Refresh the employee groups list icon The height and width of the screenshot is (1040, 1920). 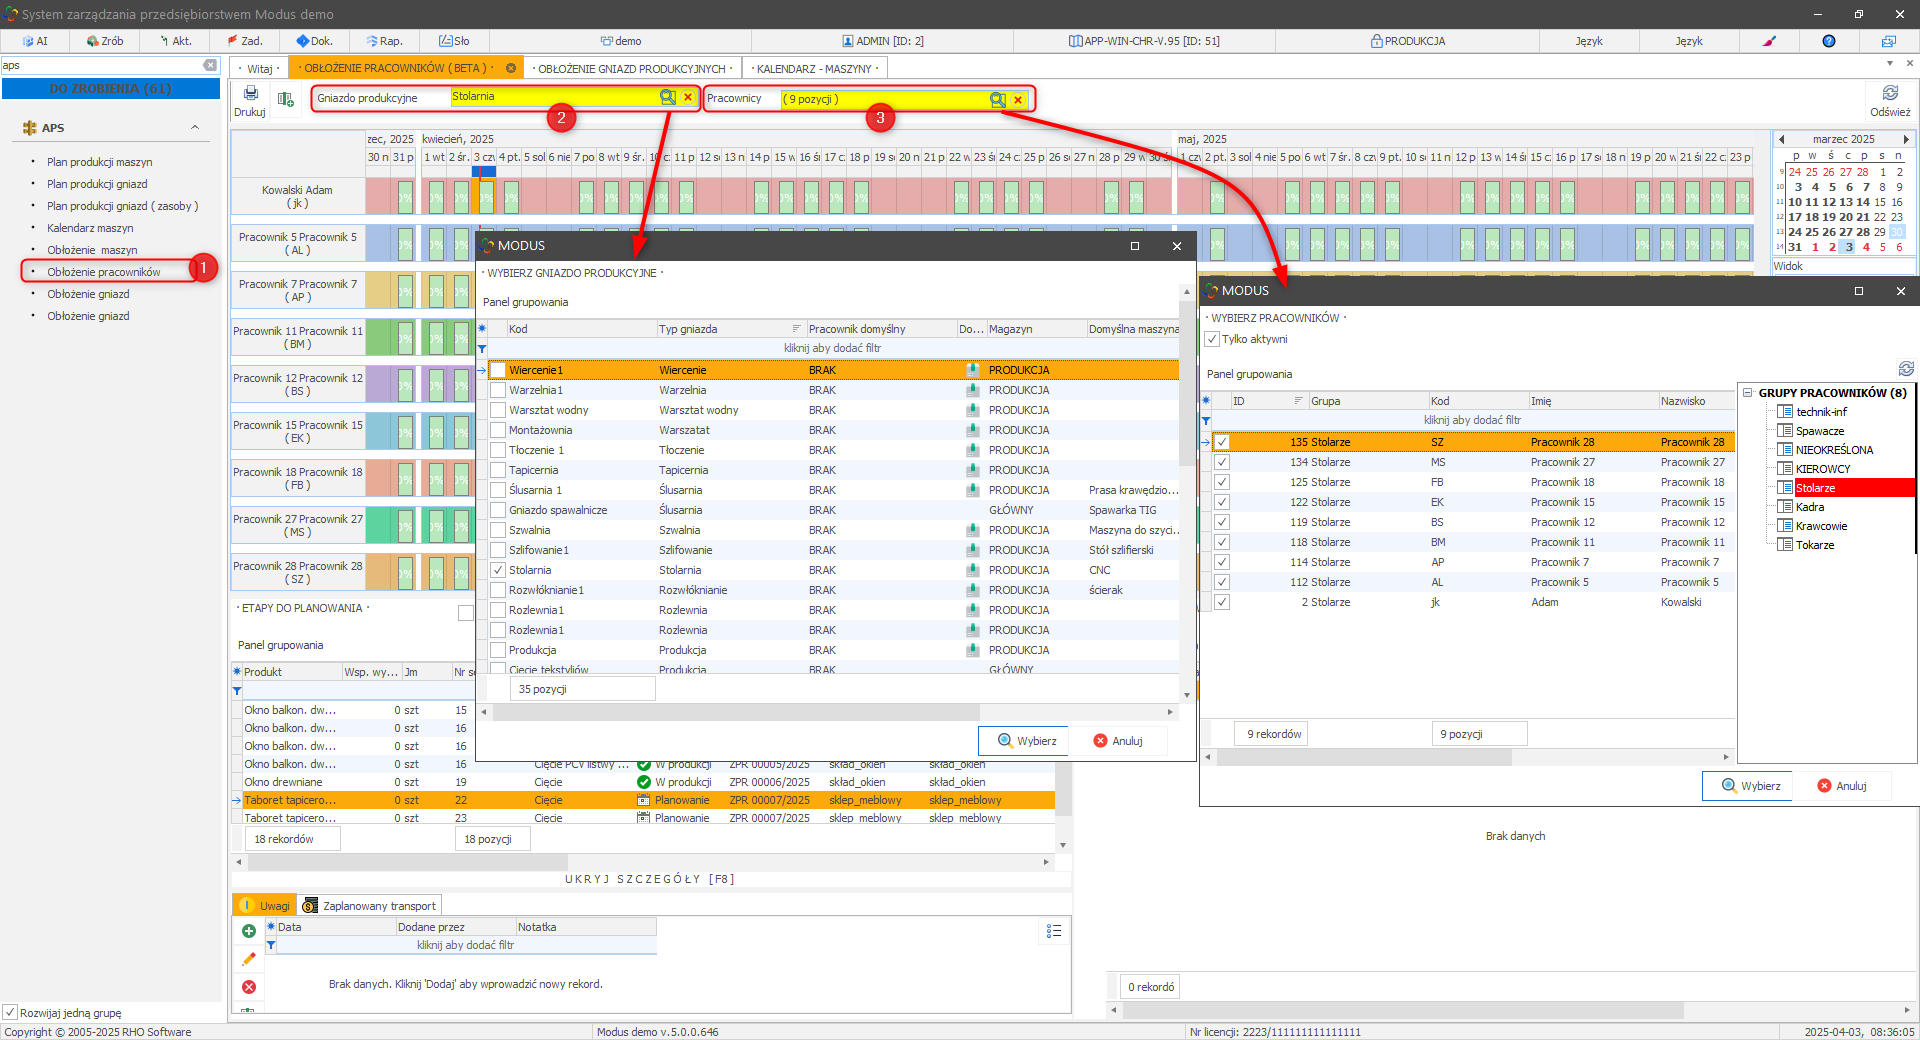click(1906, 369)
